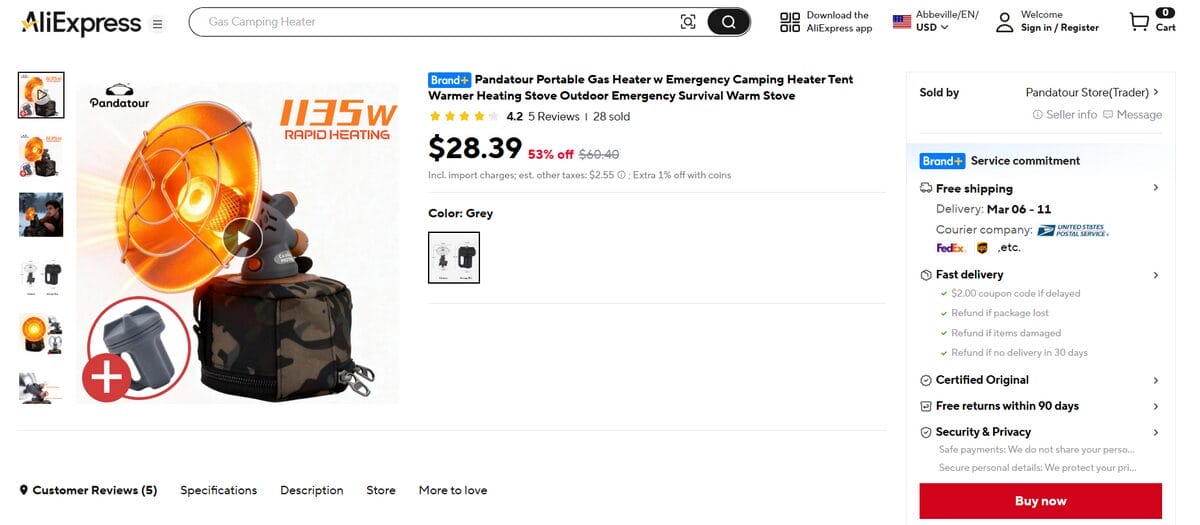Screen dimensions: 1200x525
Task: Expand the Security & Privacy section
Action: coord(1155,432)
